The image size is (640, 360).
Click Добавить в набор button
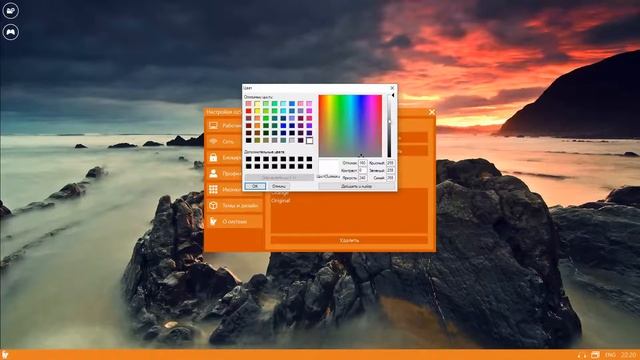(x=357, y=186)
